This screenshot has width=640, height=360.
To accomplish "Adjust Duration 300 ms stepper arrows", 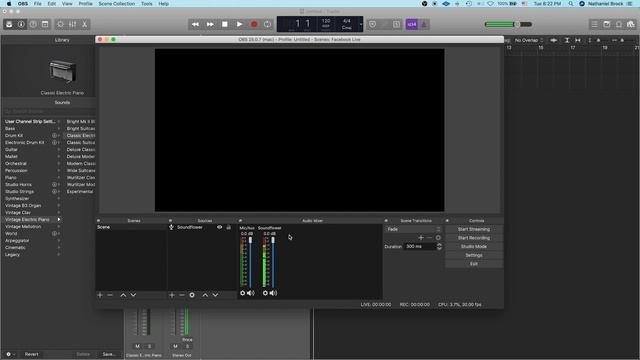I will point(439,246).
